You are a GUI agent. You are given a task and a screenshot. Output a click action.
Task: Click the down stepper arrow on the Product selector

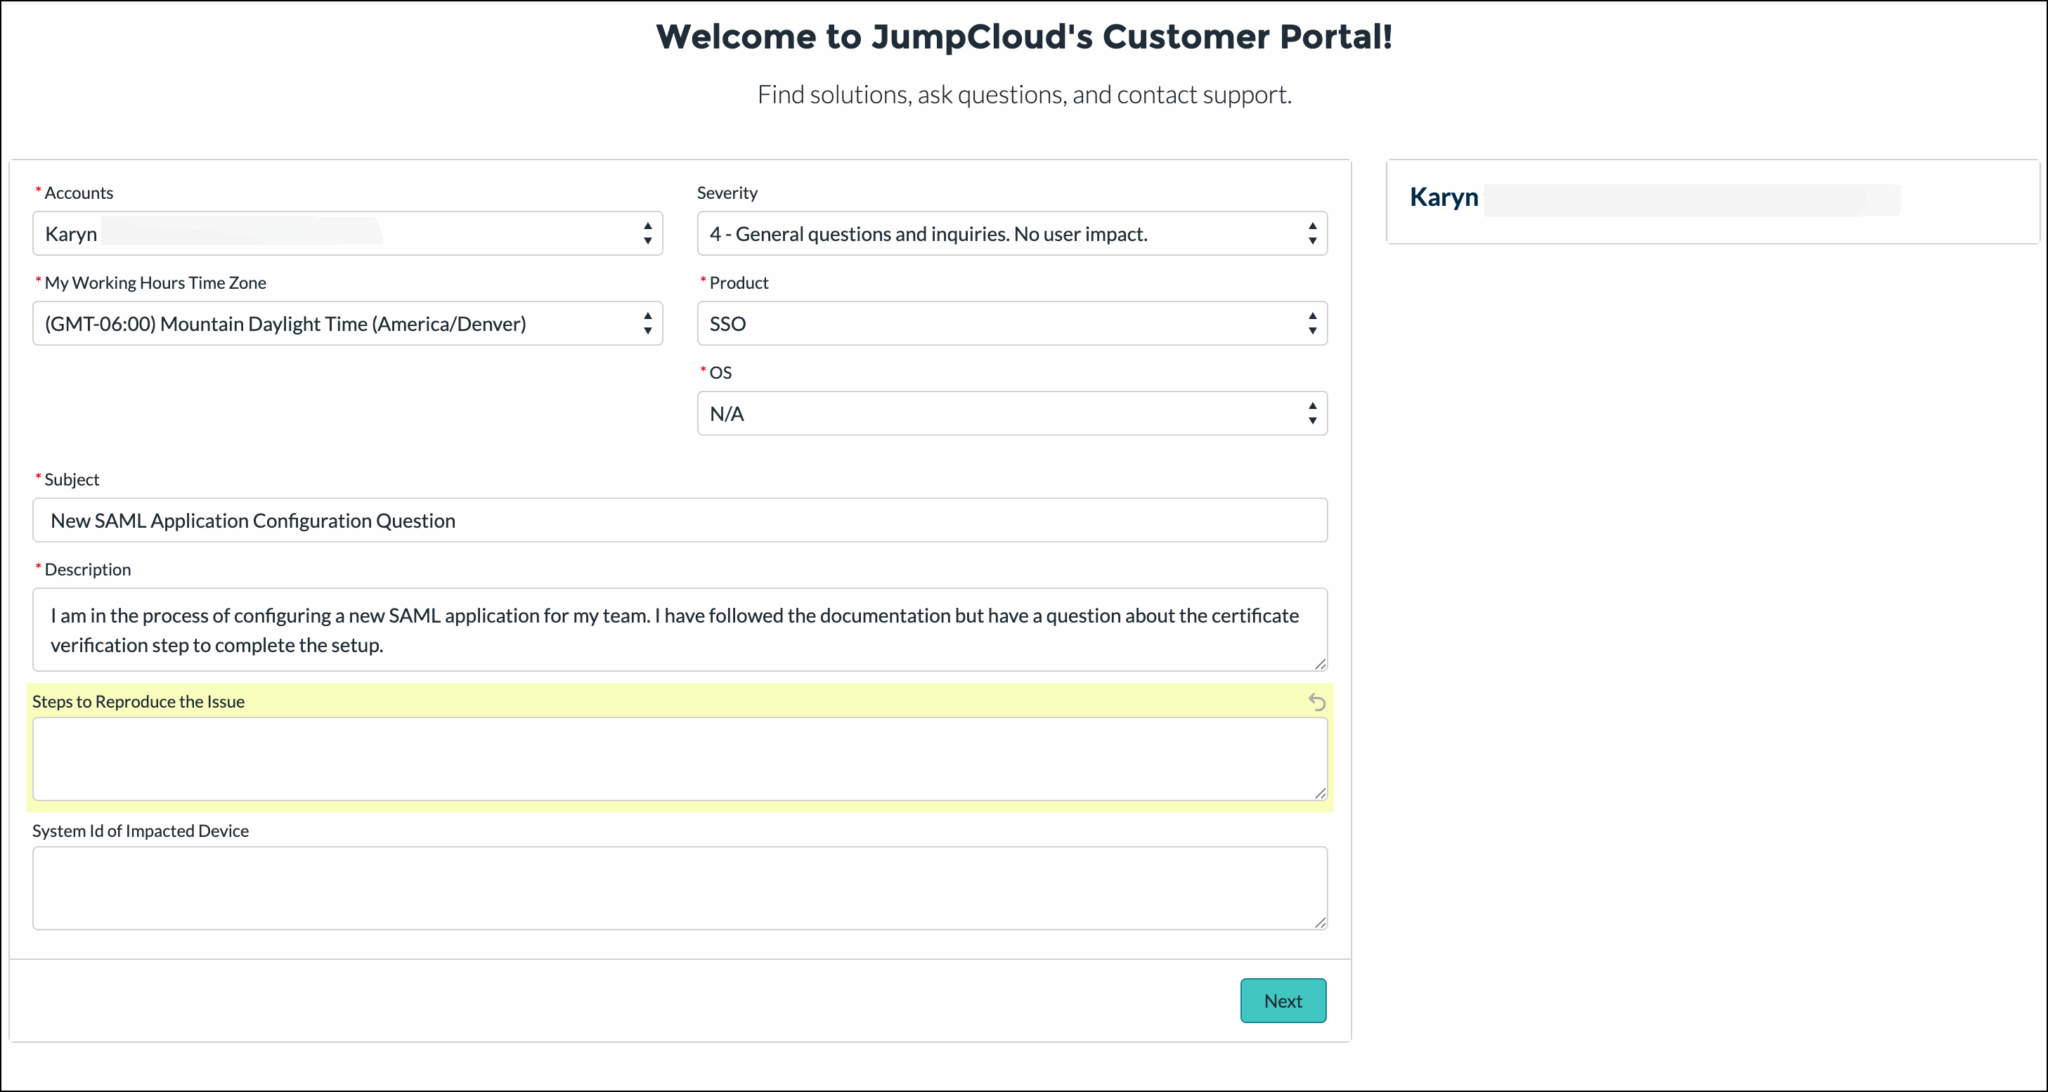(x=1312, y=330)
